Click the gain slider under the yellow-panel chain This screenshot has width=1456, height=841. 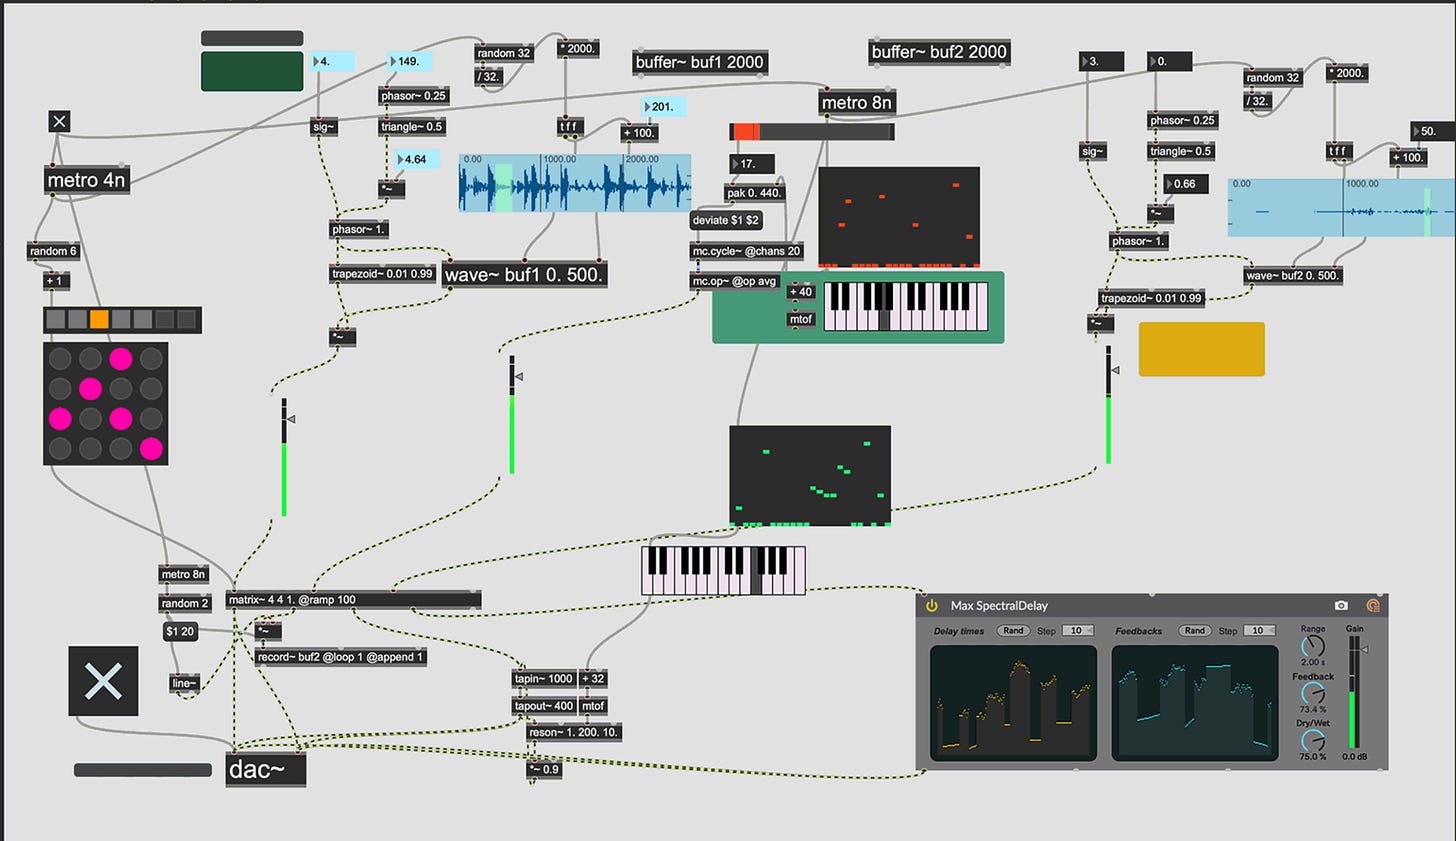coord(1109,405)
